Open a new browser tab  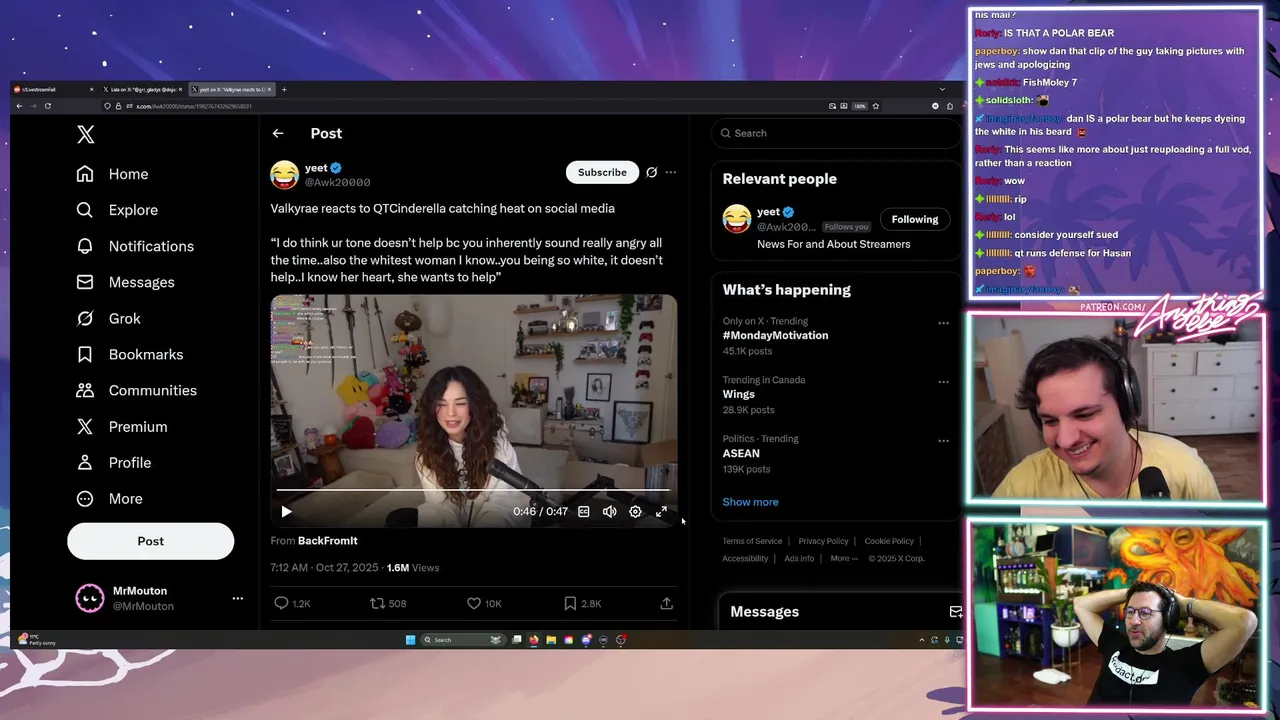click(284, 89)
